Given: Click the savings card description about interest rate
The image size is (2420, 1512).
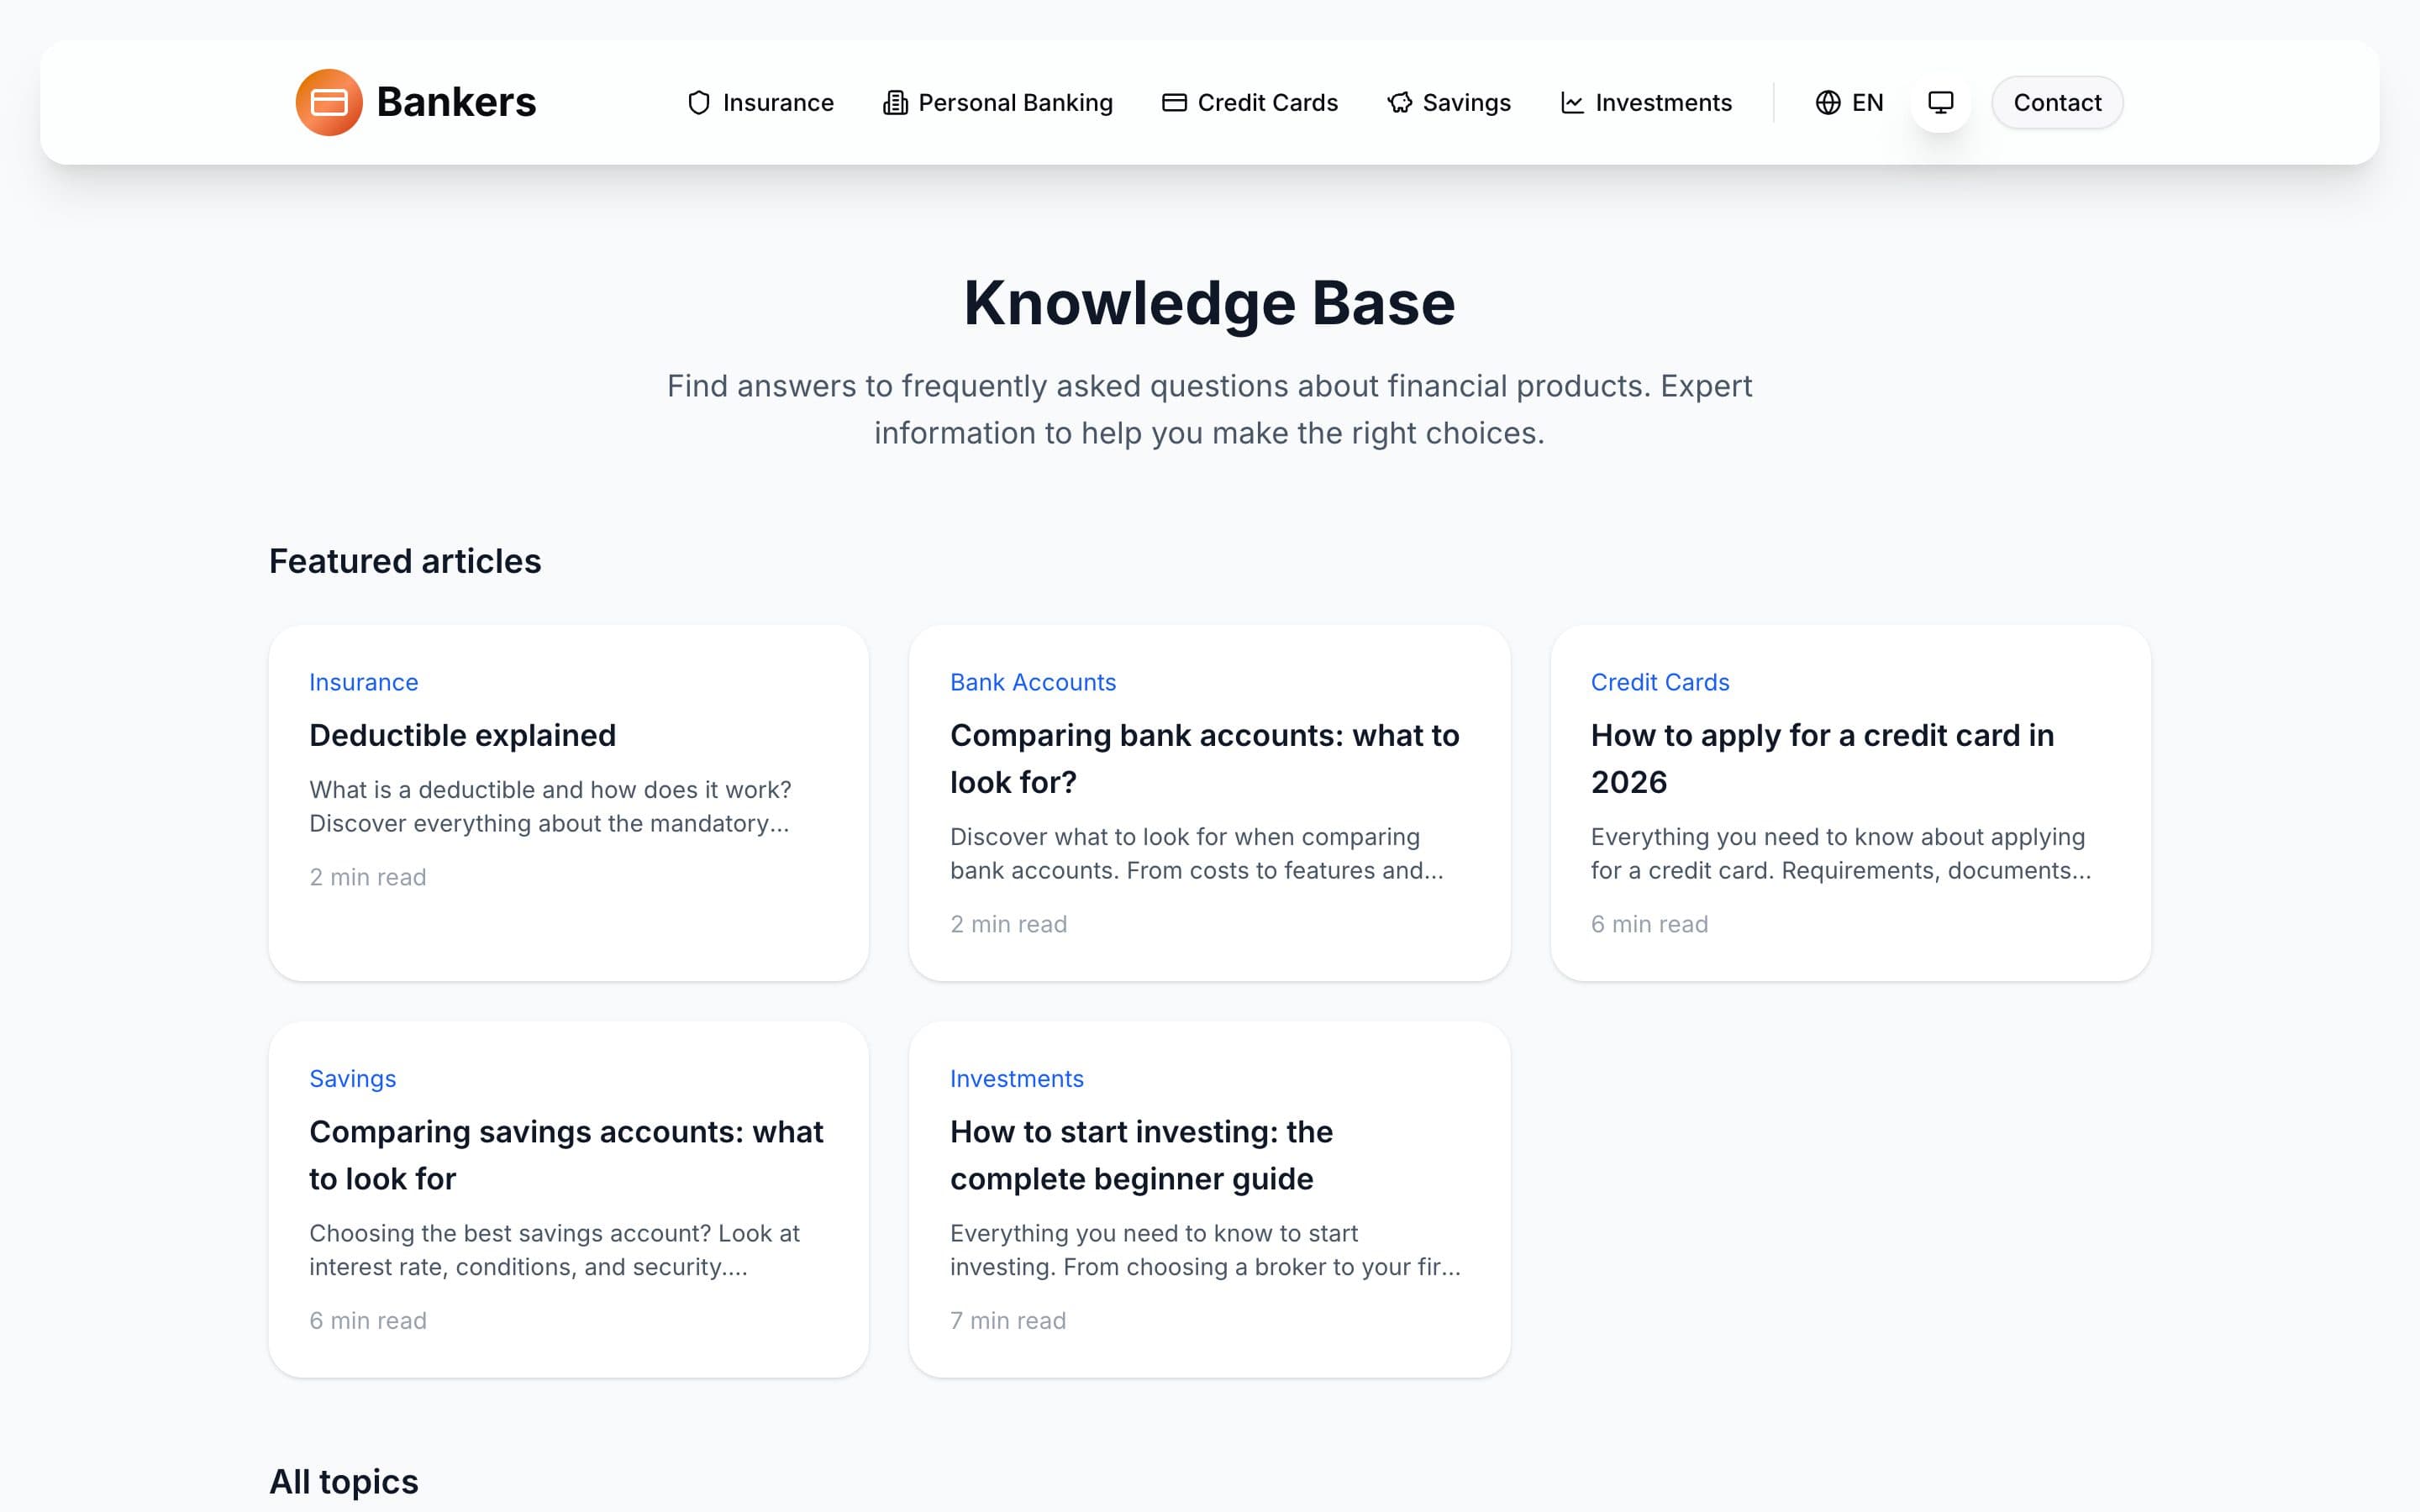Looking at the screenshot, I should pos(554,1250).
